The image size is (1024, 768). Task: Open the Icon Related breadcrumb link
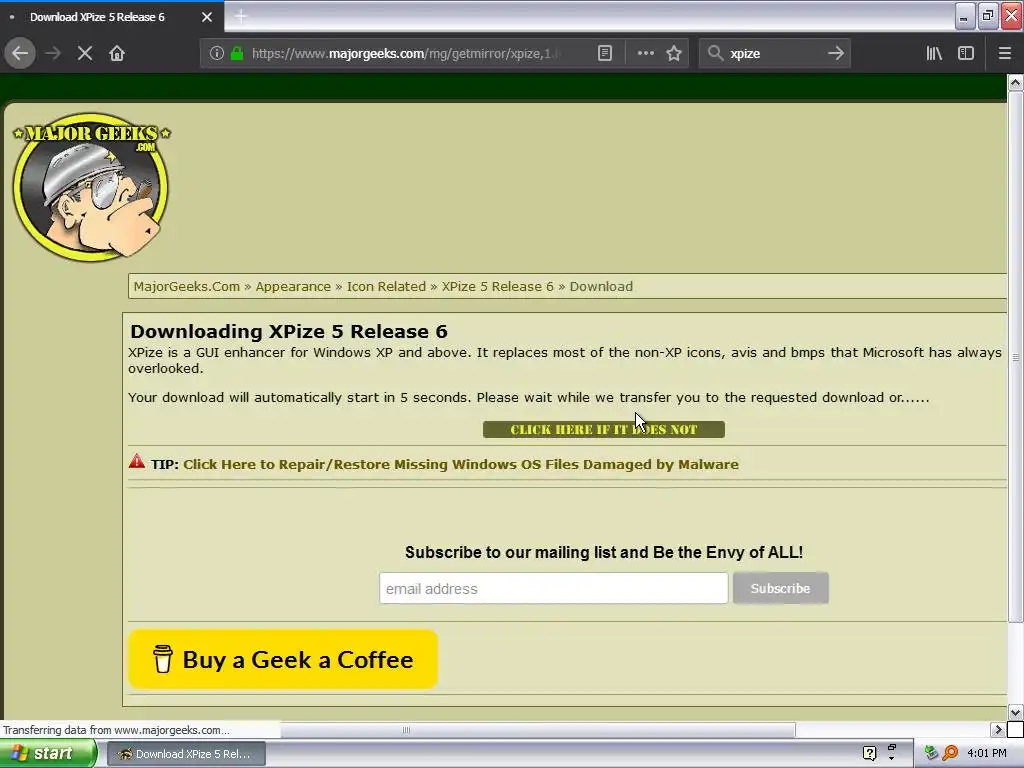(386, 287)
